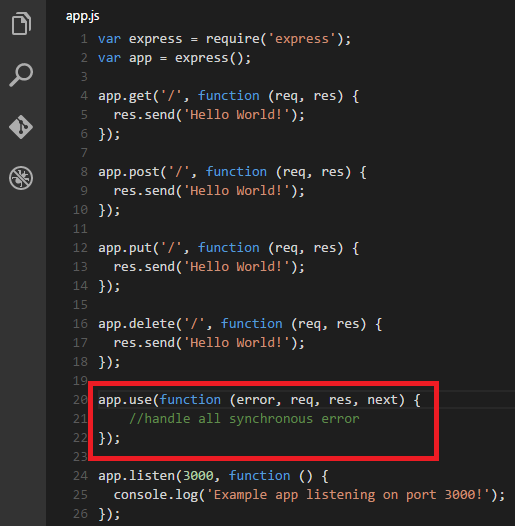Click "app.post" on line 8

coord(129,172)
